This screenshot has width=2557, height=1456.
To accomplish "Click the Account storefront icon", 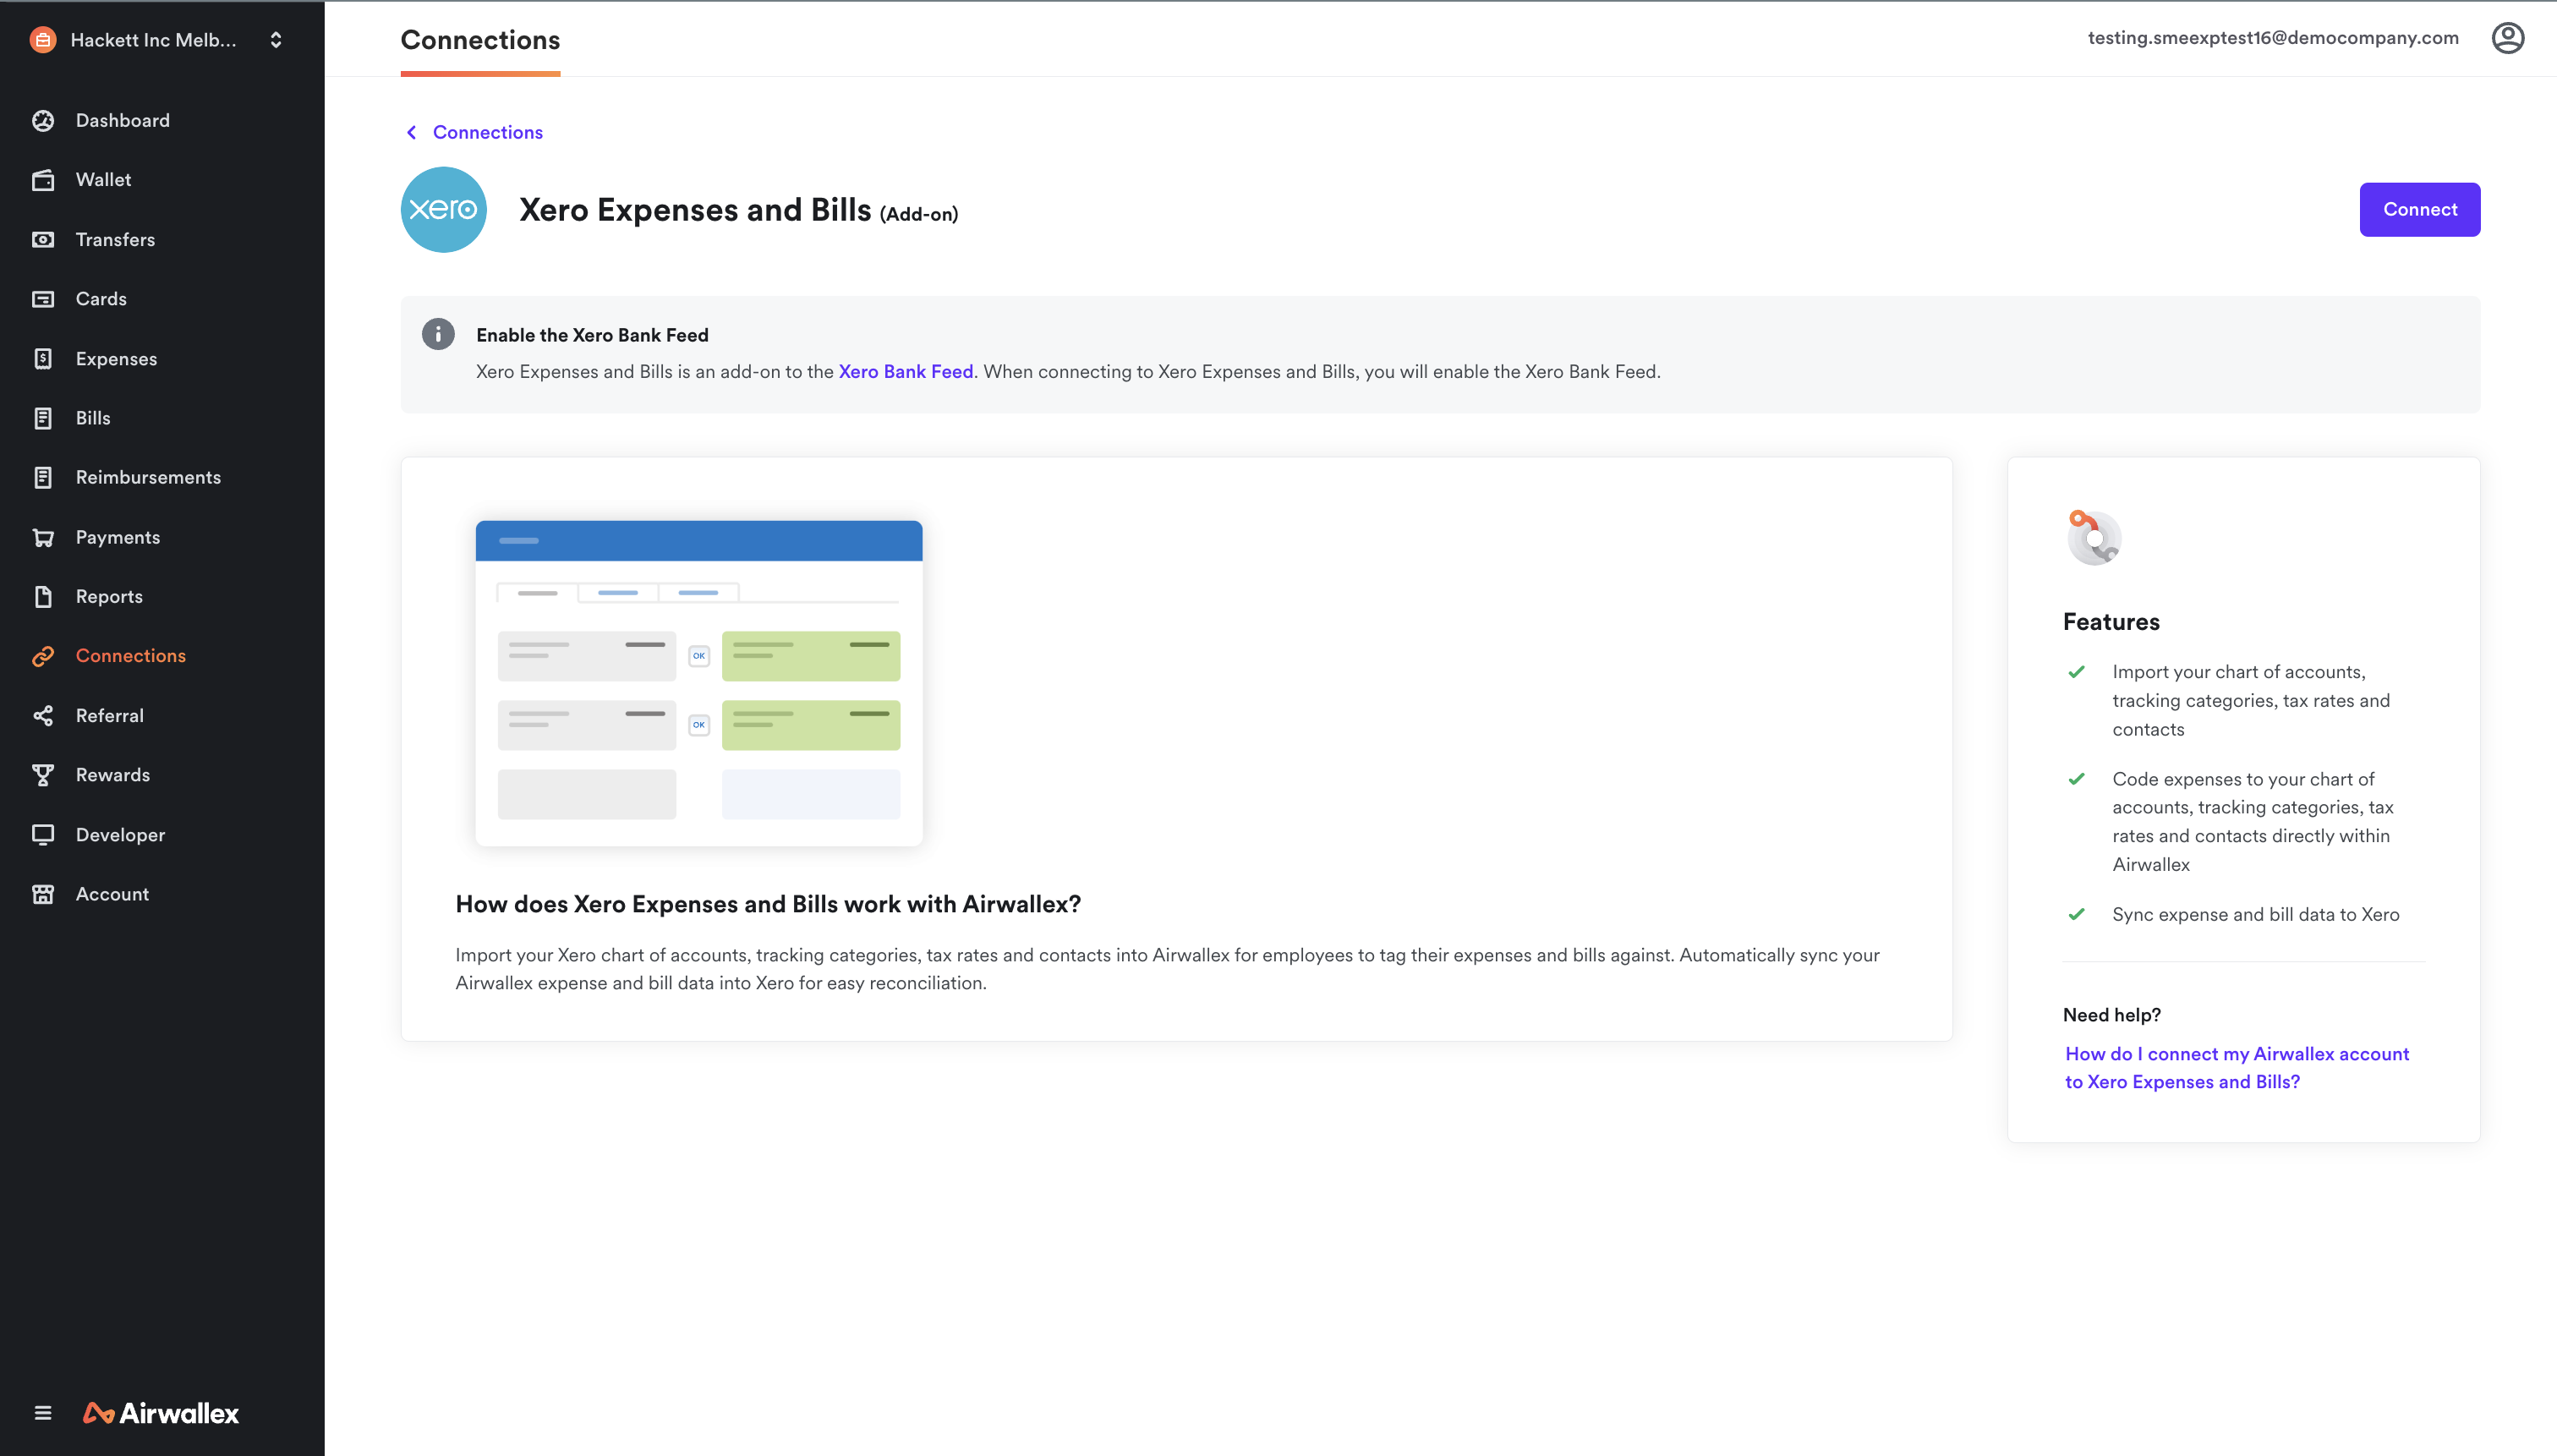I will coord(43,894).
